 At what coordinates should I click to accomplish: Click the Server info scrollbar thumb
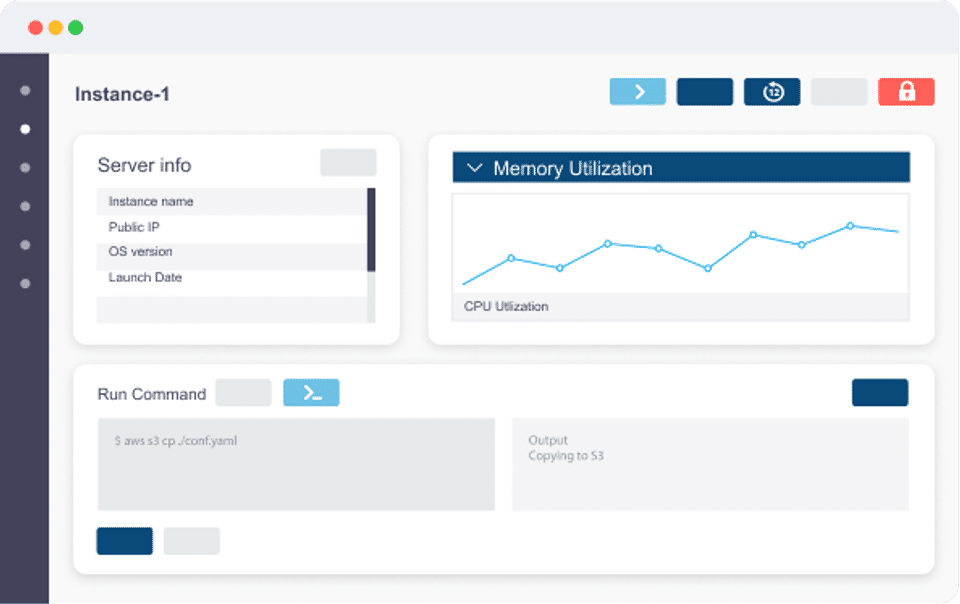tap(371, 229)
